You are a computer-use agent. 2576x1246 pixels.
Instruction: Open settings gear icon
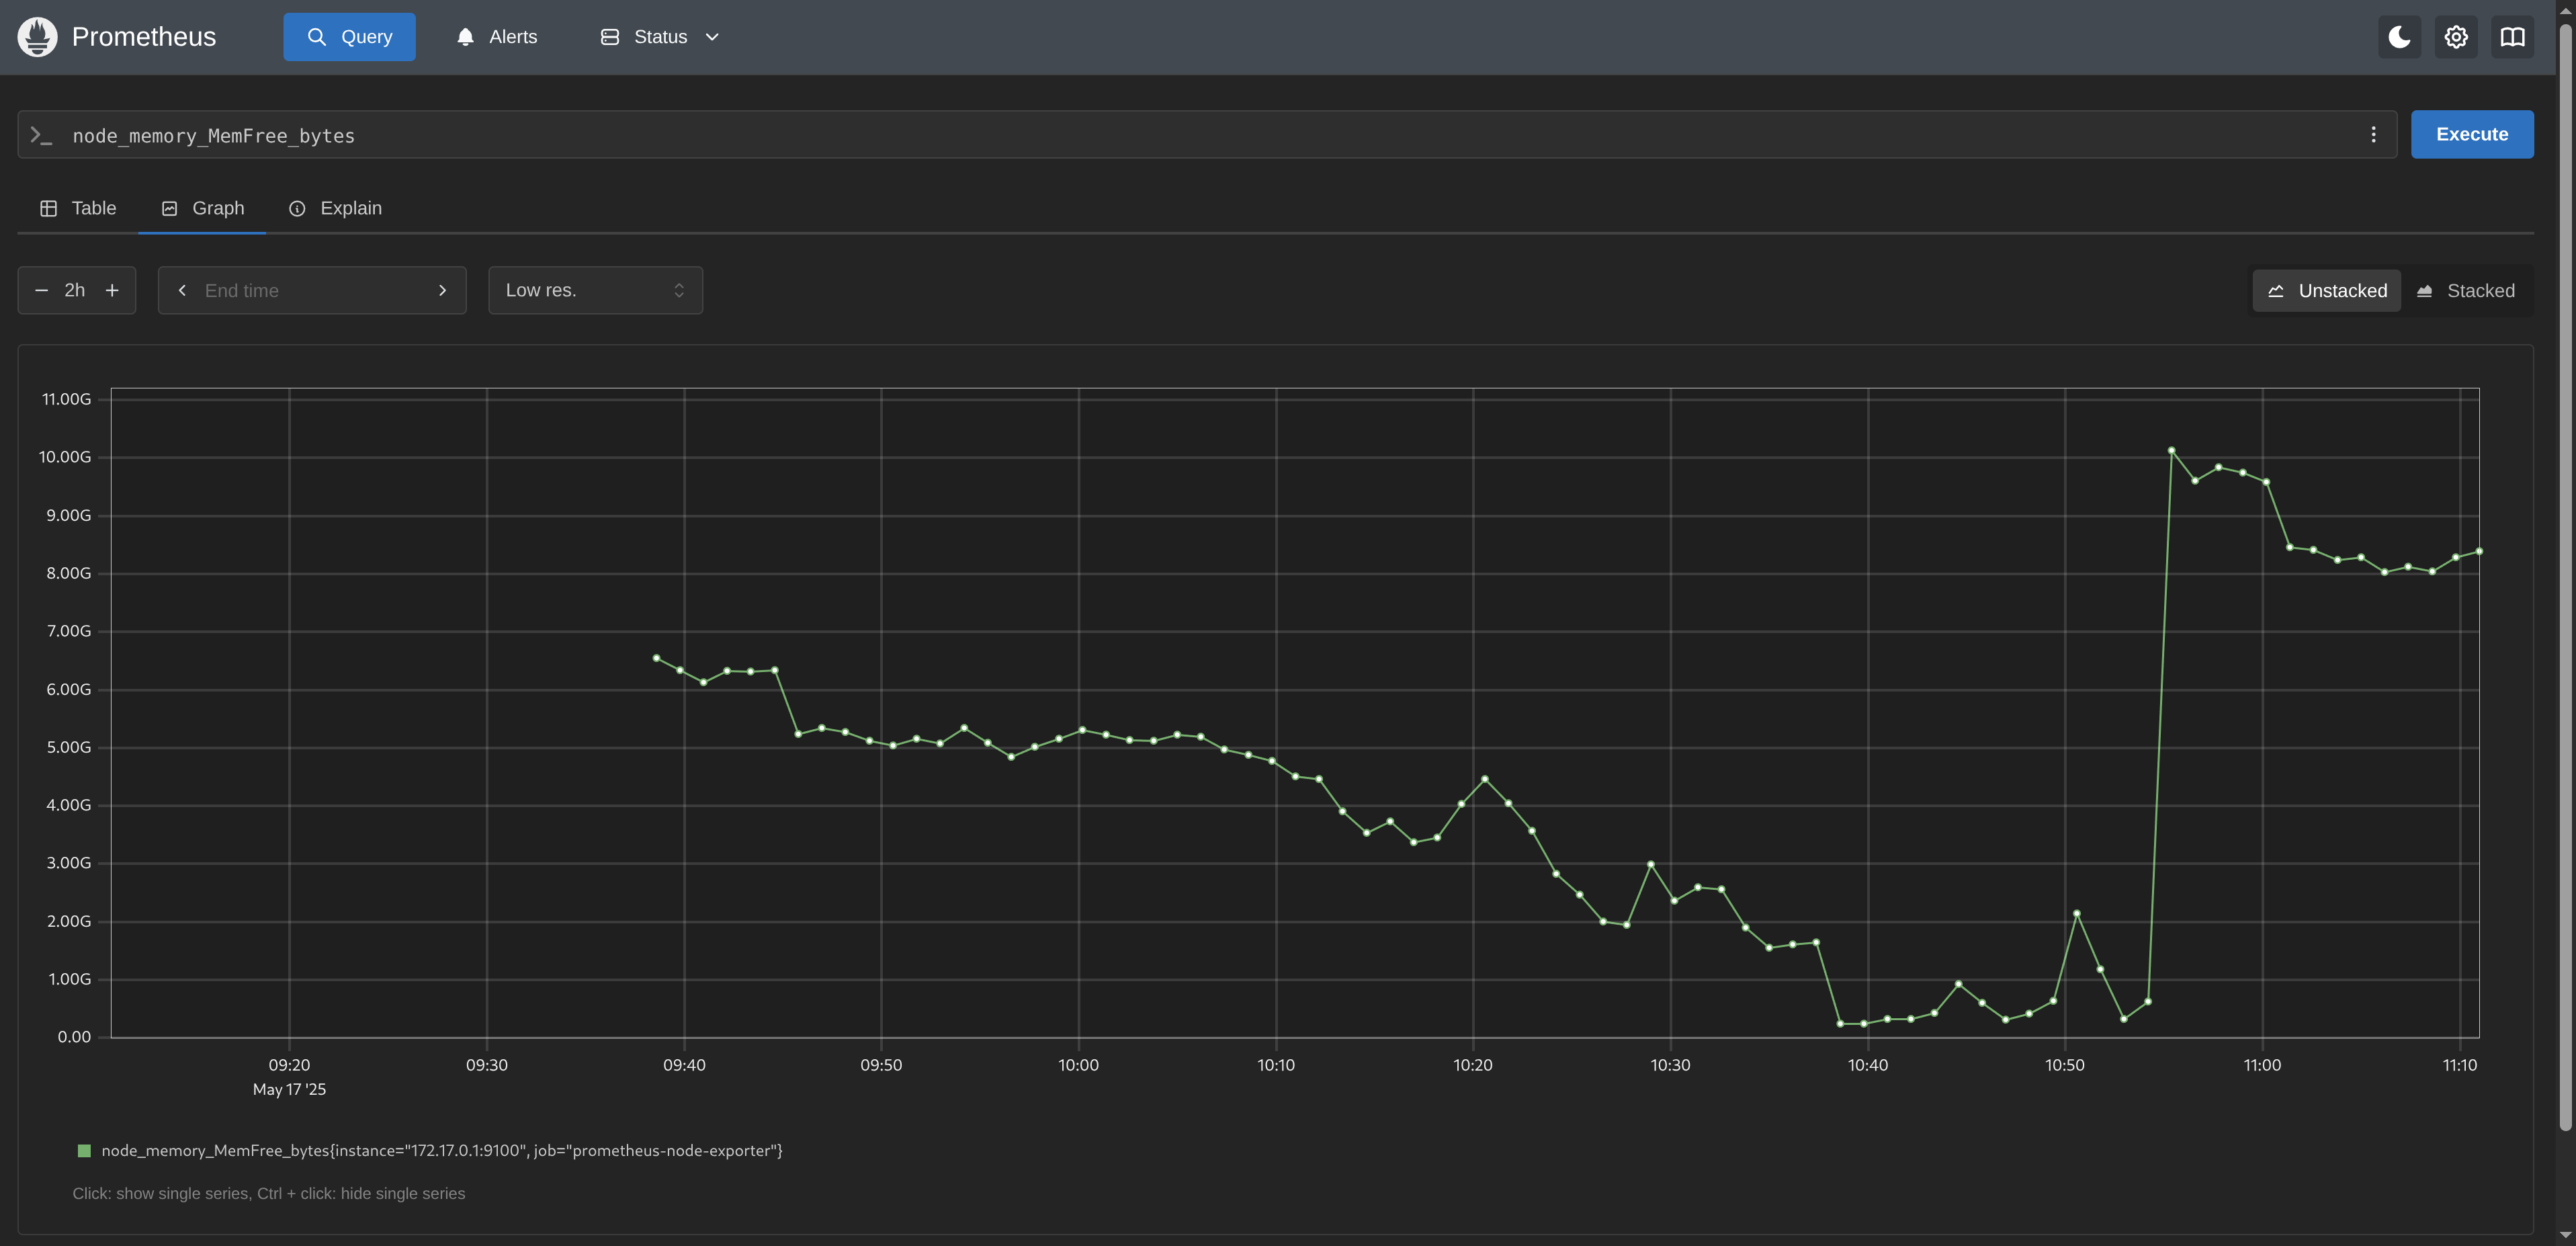2456,37
